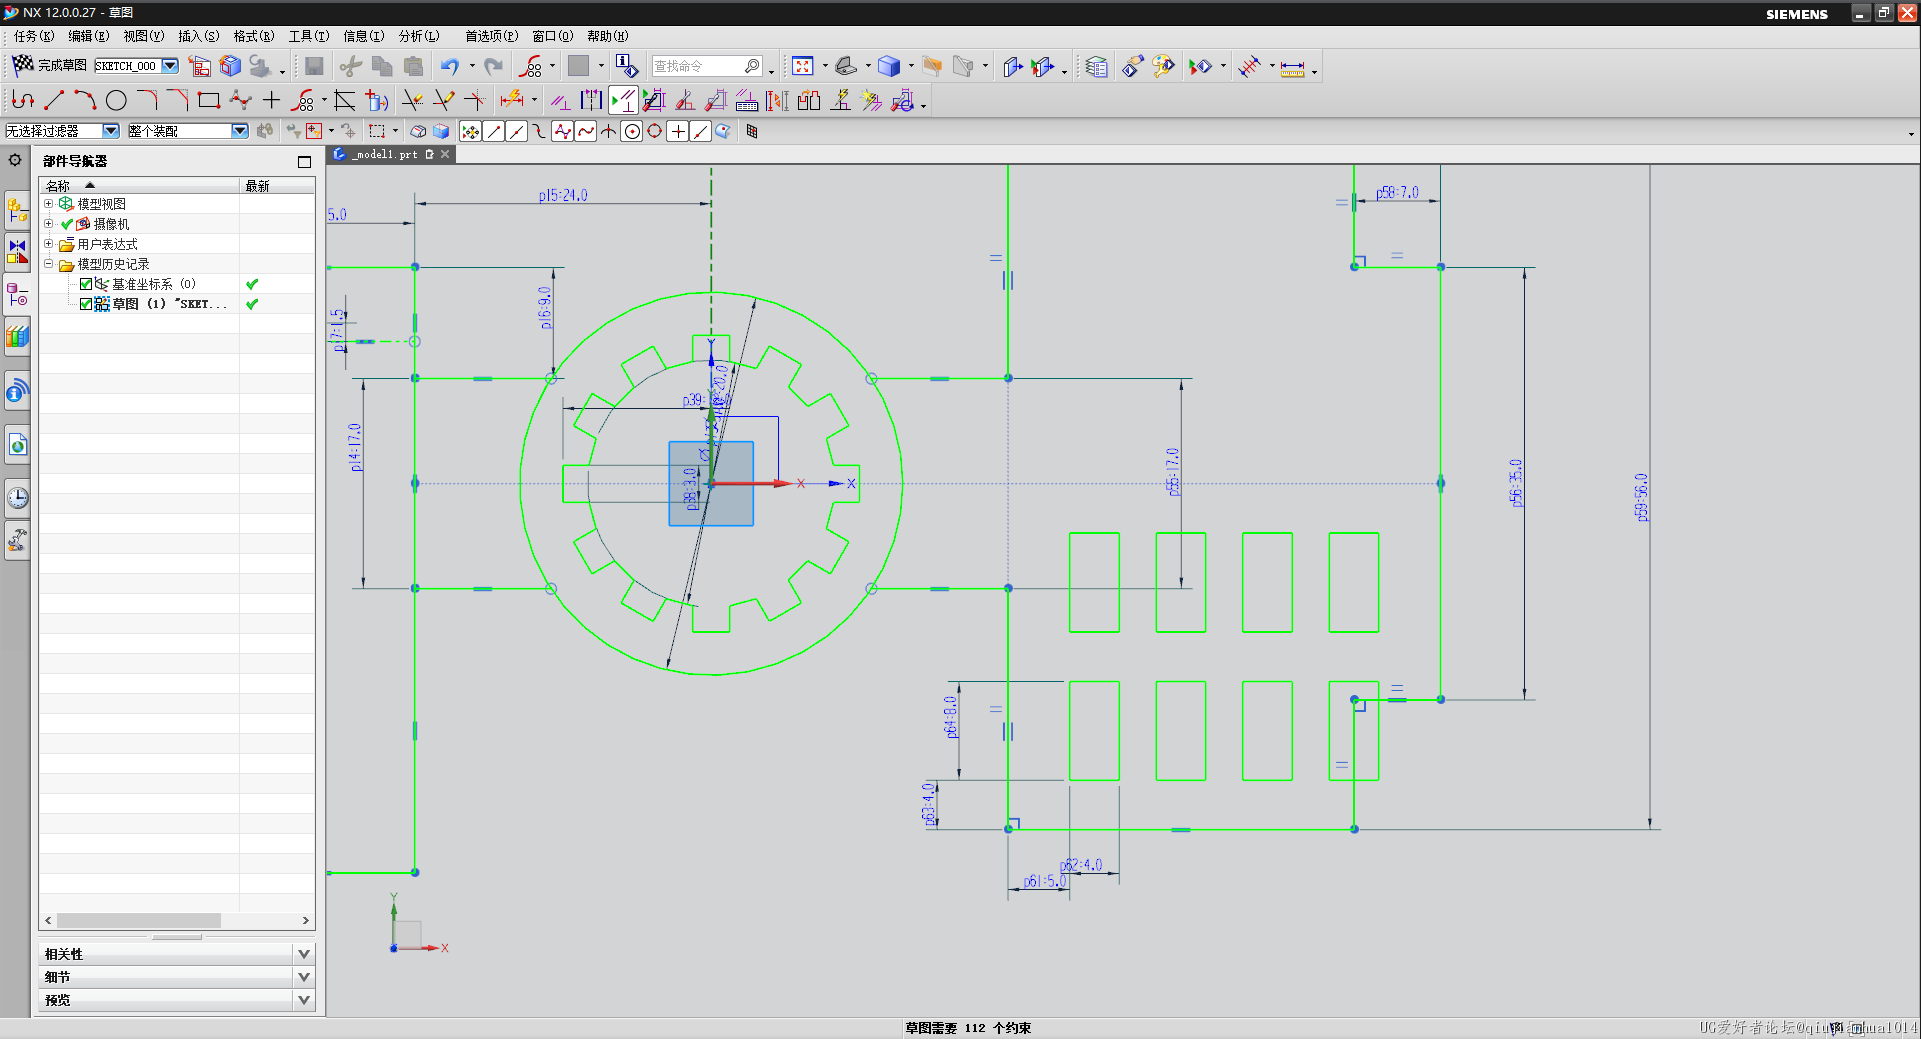Image resolution: width=1921 pixels, height=1039 pixels.
Task: Click the Undo arrow icon
Action: coord(450,66)
